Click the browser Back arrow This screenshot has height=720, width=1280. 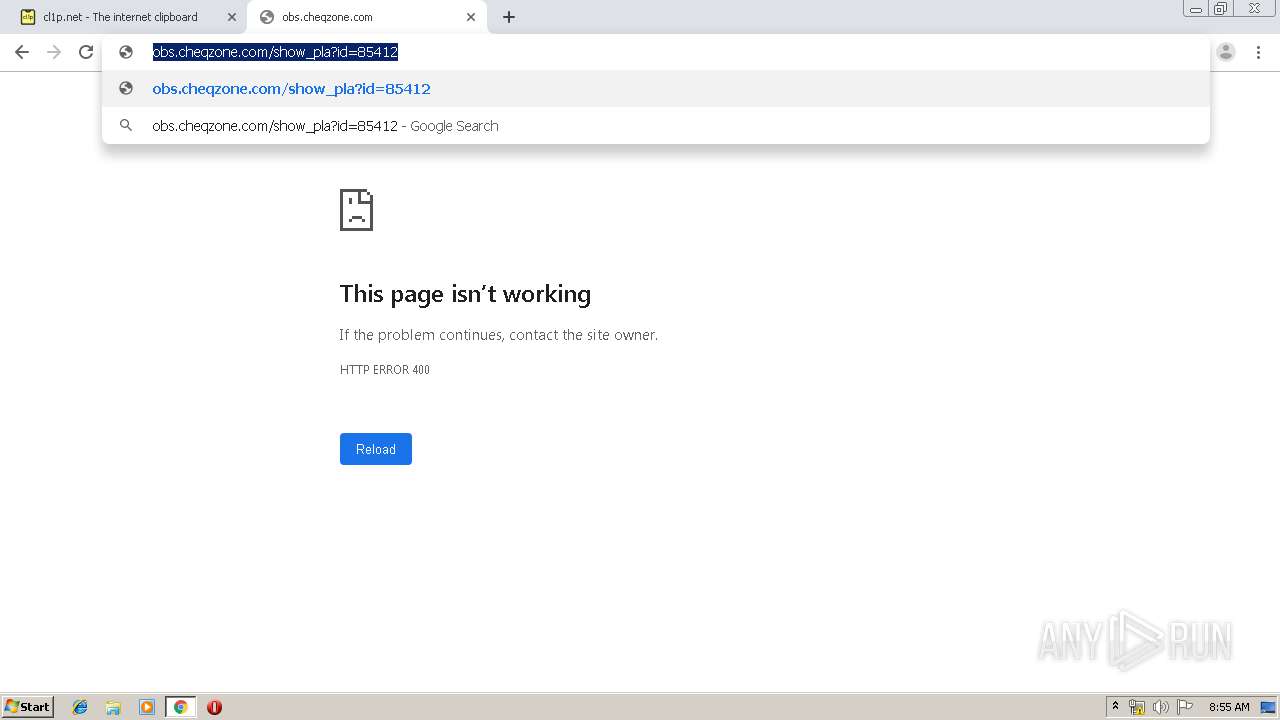22,52
